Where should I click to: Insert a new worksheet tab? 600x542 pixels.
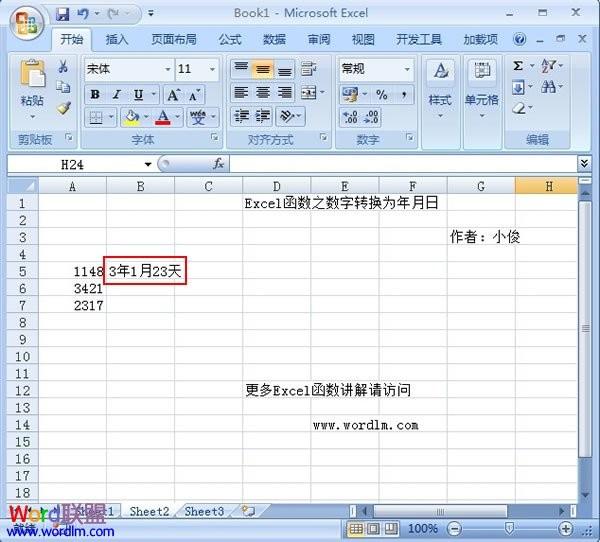coord(249,511)
